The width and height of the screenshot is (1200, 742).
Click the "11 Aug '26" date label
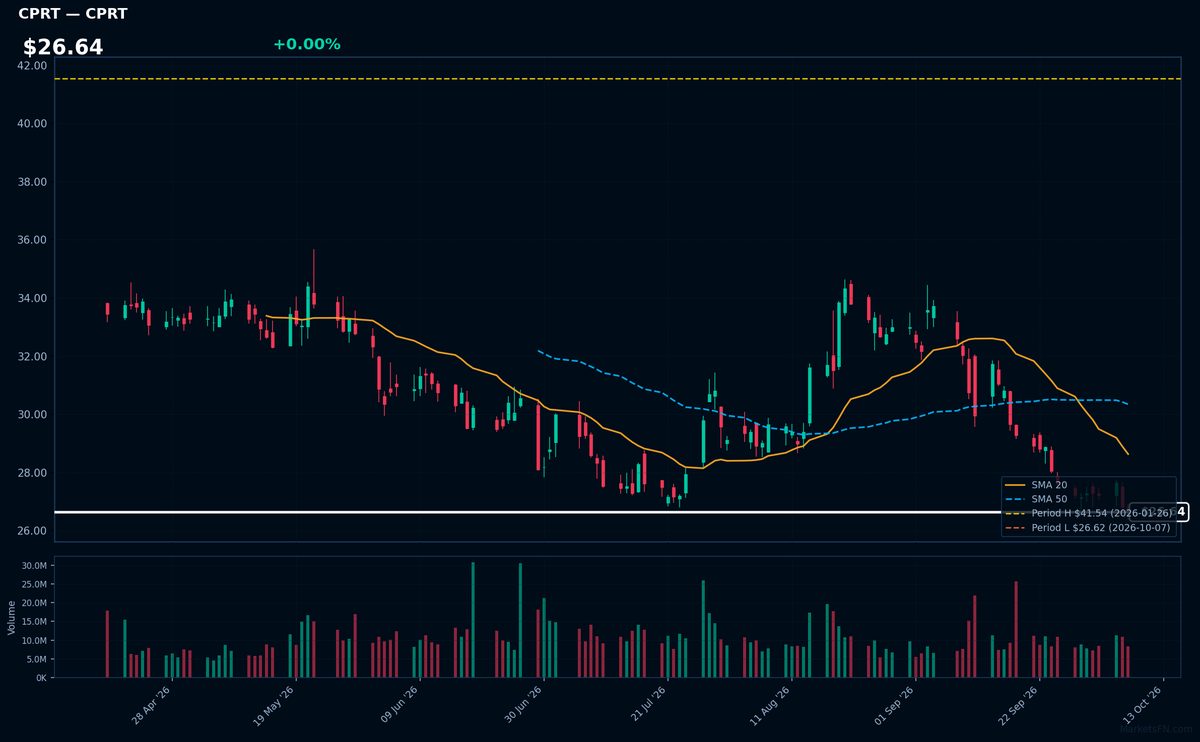click(x=769, y=704)
